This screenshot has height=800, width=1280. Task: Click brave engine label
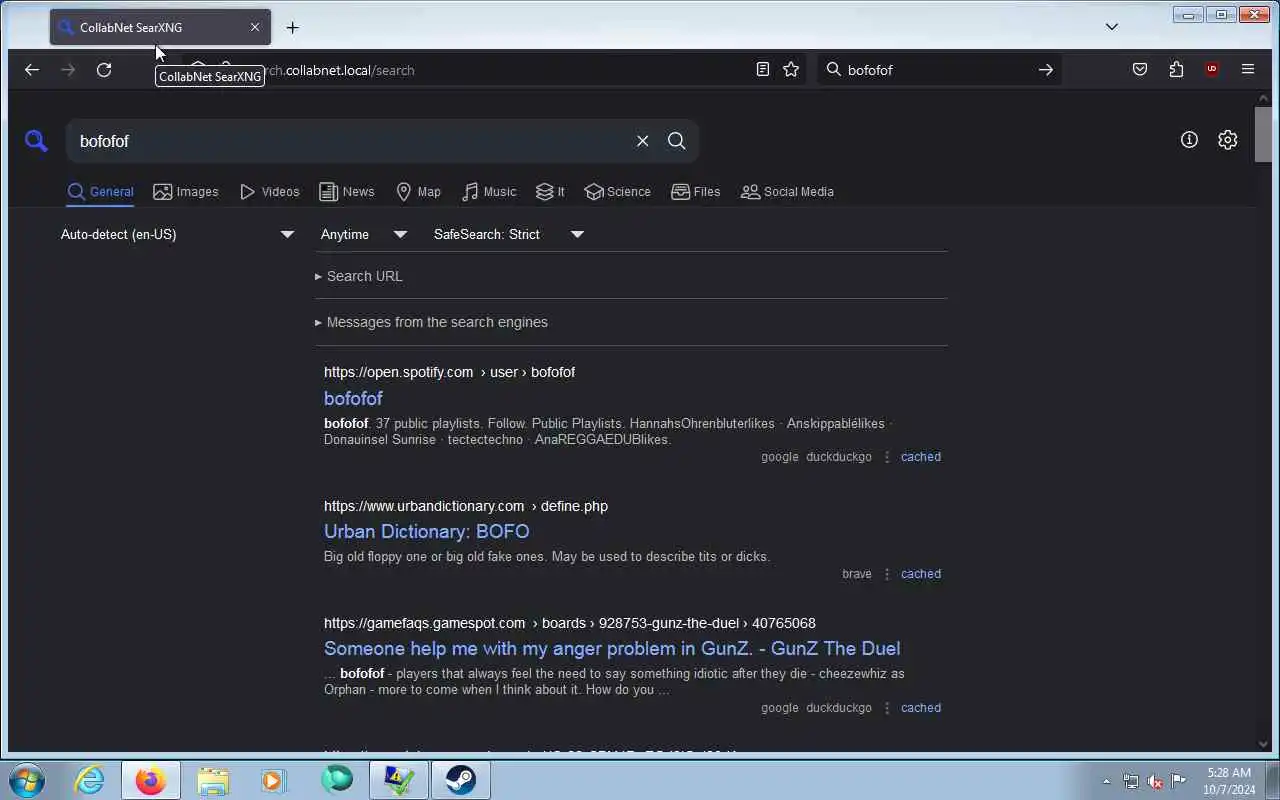click(857, 574)
